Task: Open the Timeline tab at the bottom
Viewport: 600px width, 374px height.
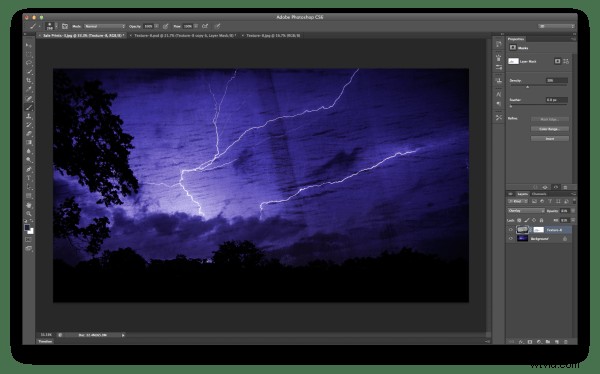Action: coord(45,341)
